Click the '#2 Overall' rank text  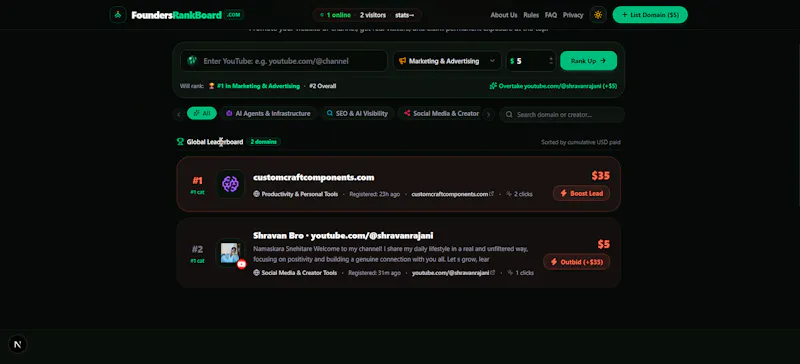pyautogui.click(x=322, y=86)
